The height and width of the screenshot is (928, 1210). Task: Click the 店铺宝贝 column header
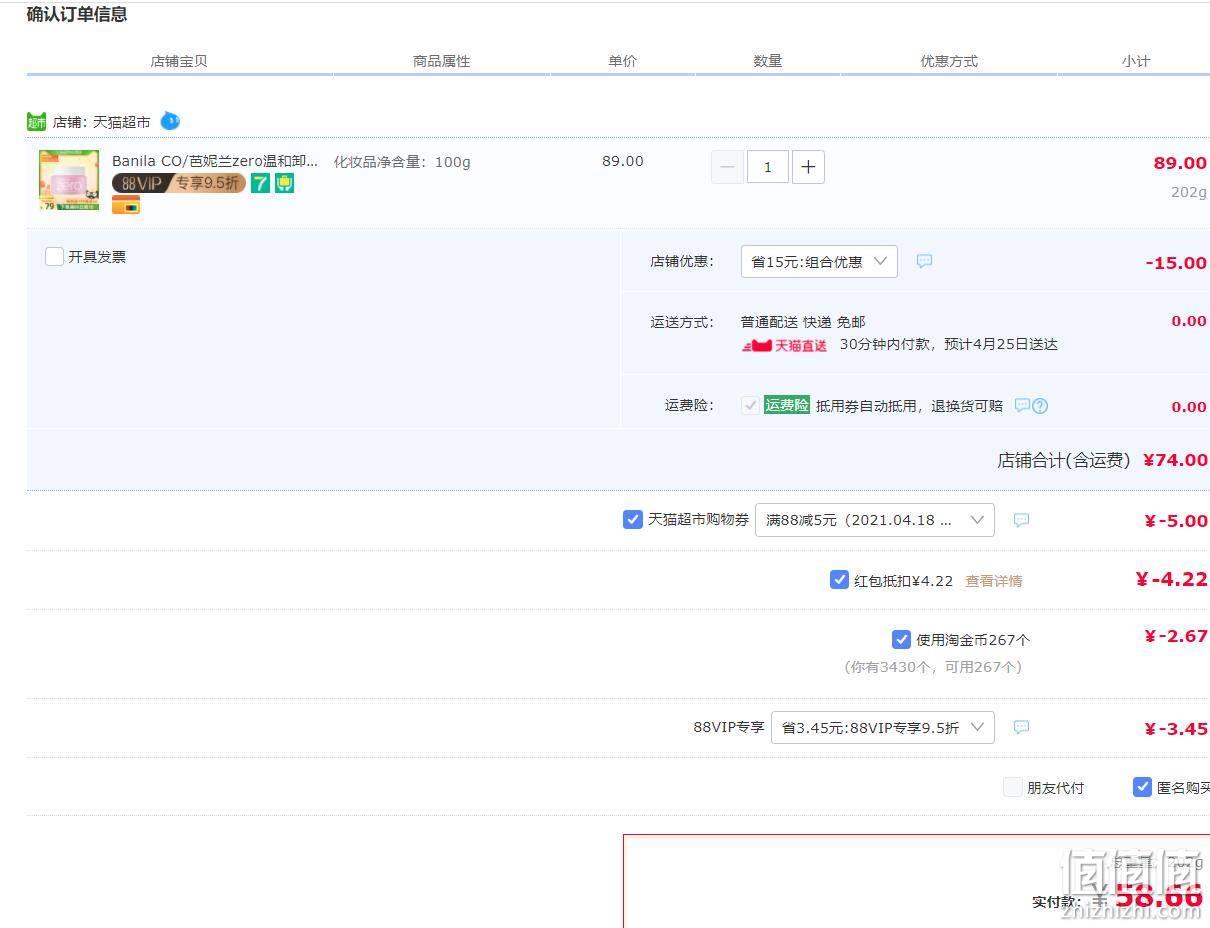click(179, 61)
